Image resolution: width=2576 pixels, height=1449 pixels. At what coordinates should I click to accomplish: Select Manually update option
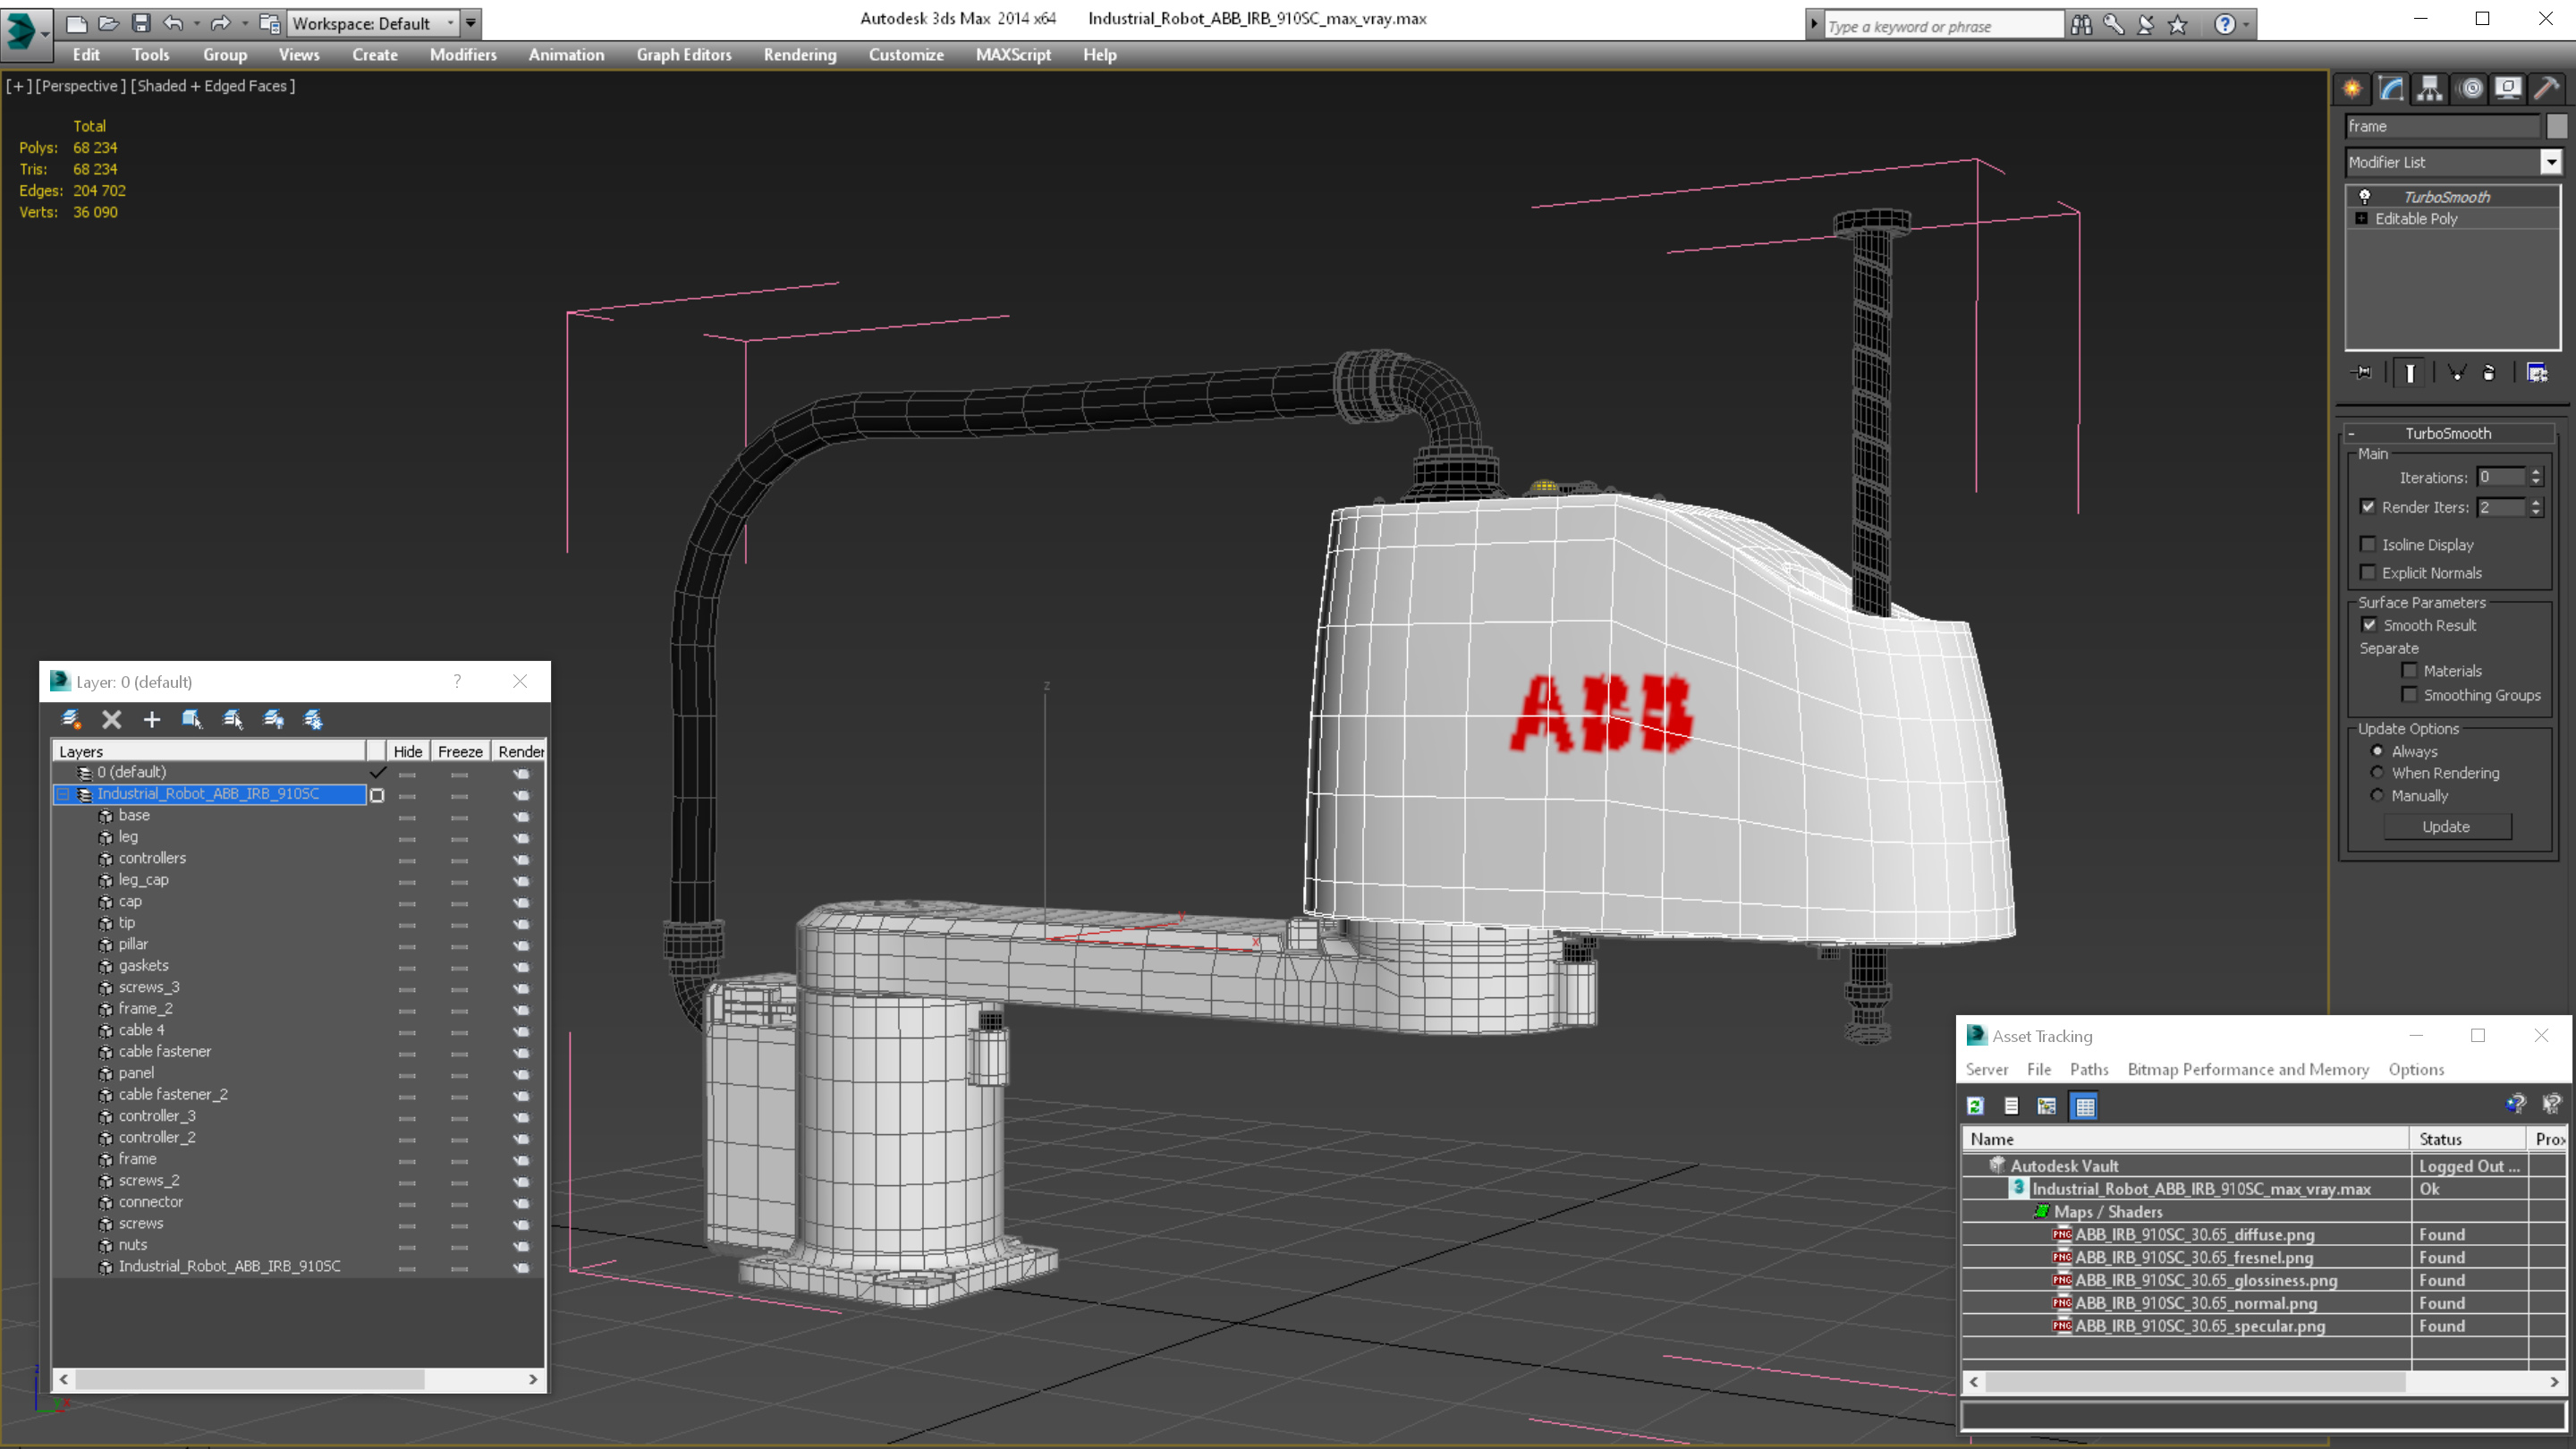2377,795
